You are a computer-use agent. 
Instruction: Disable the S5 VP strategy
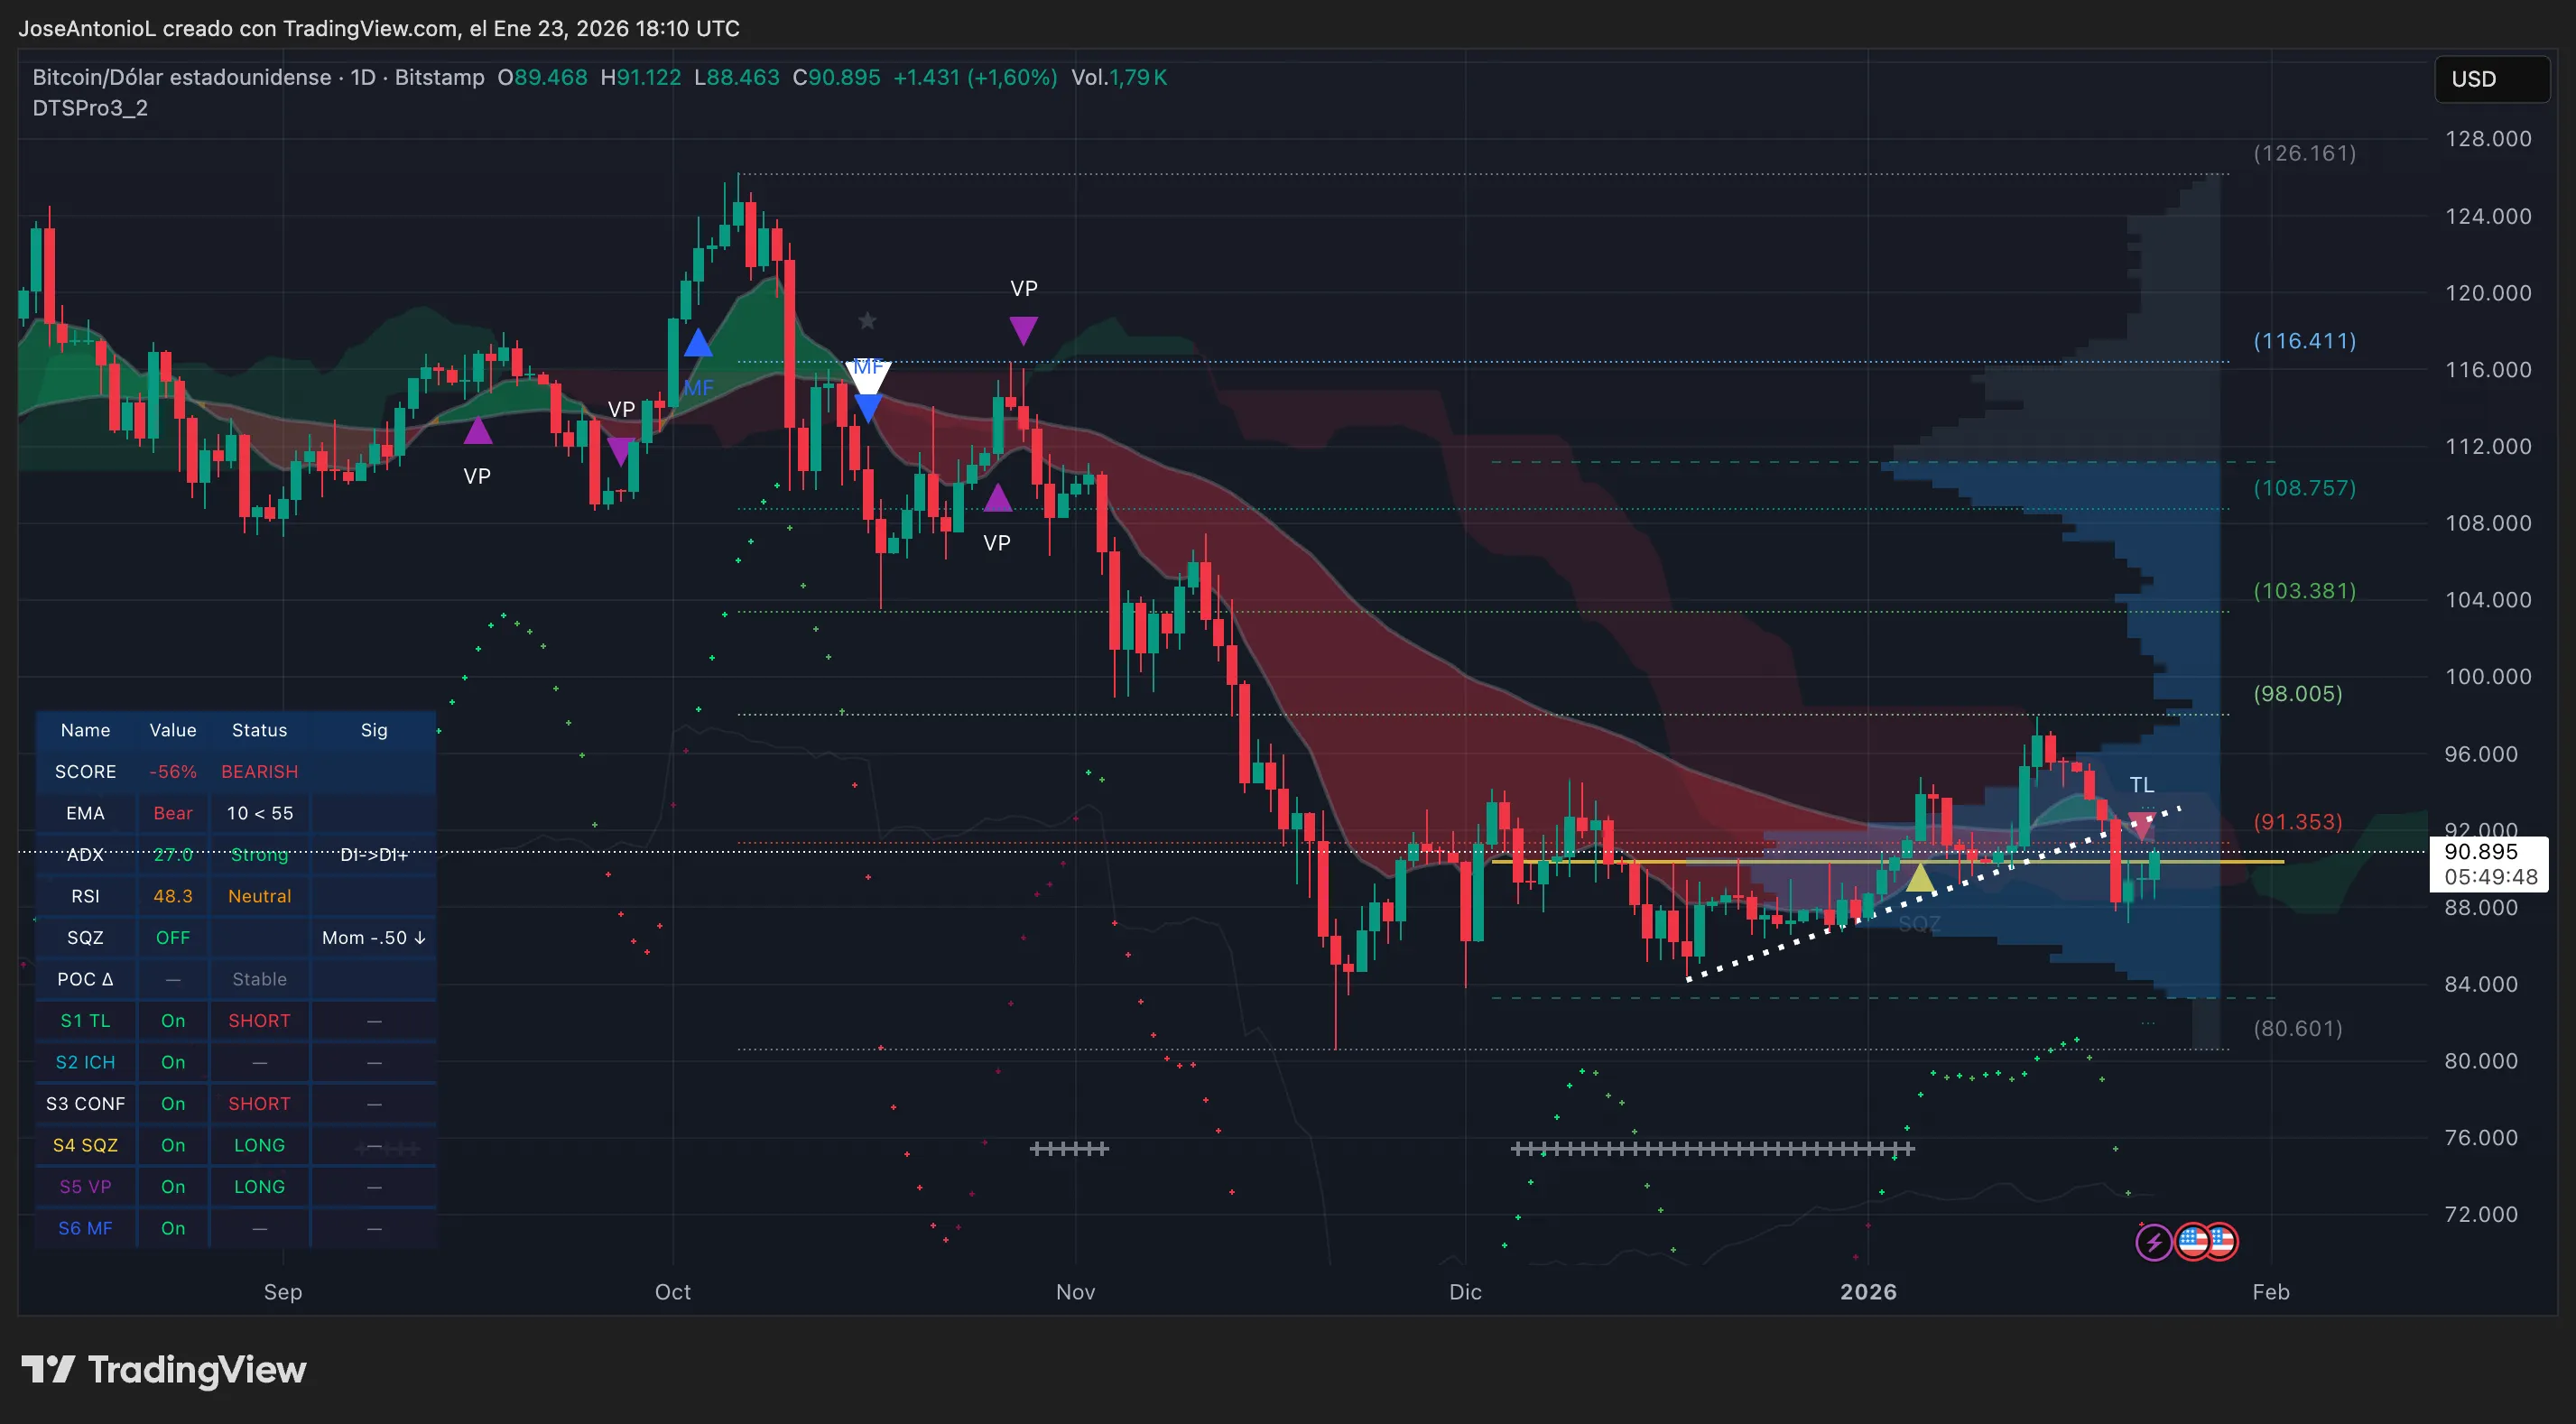[x=172, y=1186]
